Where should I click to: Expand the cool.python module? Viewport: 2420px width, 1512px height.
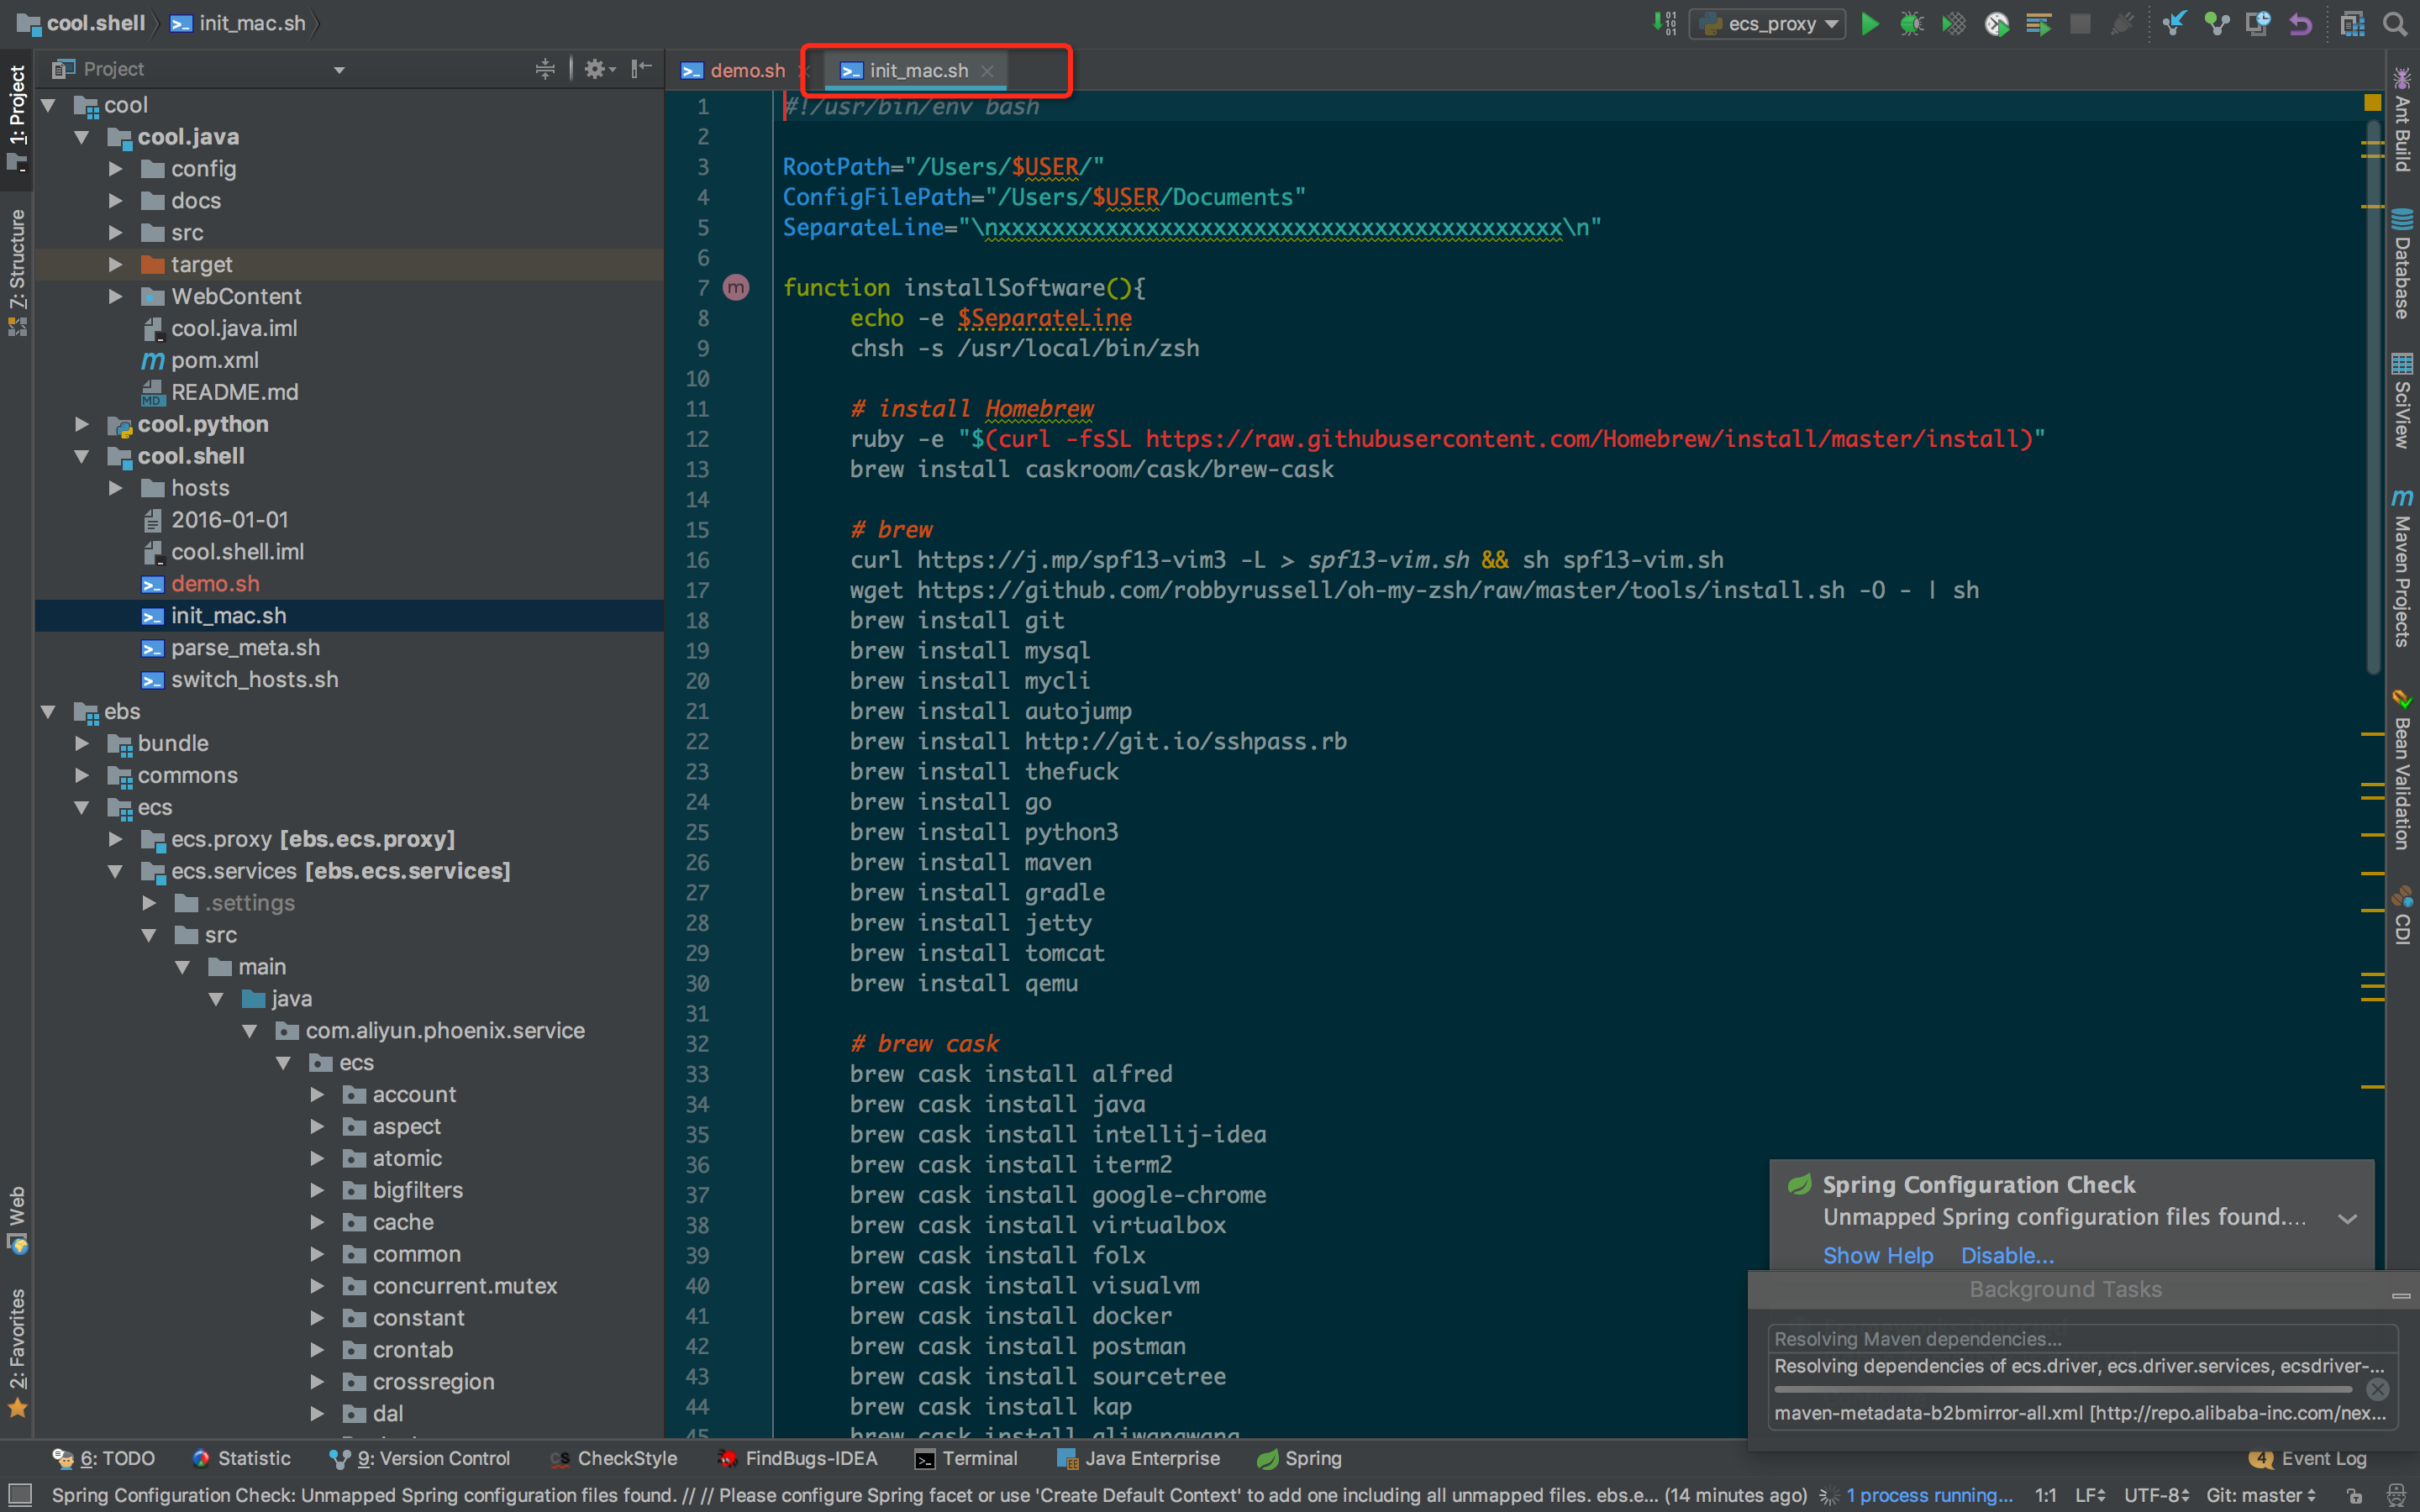point(82,424)
